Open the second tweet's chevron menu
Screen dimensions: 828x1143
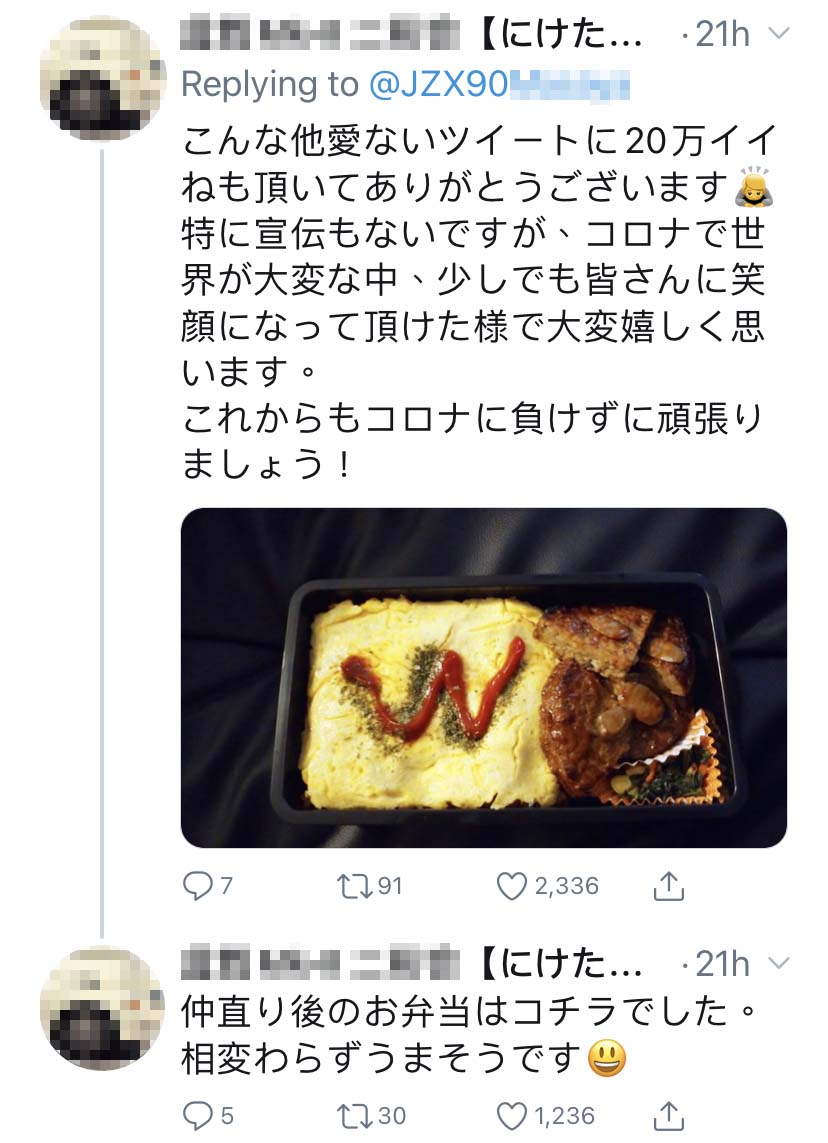point(779,964)
